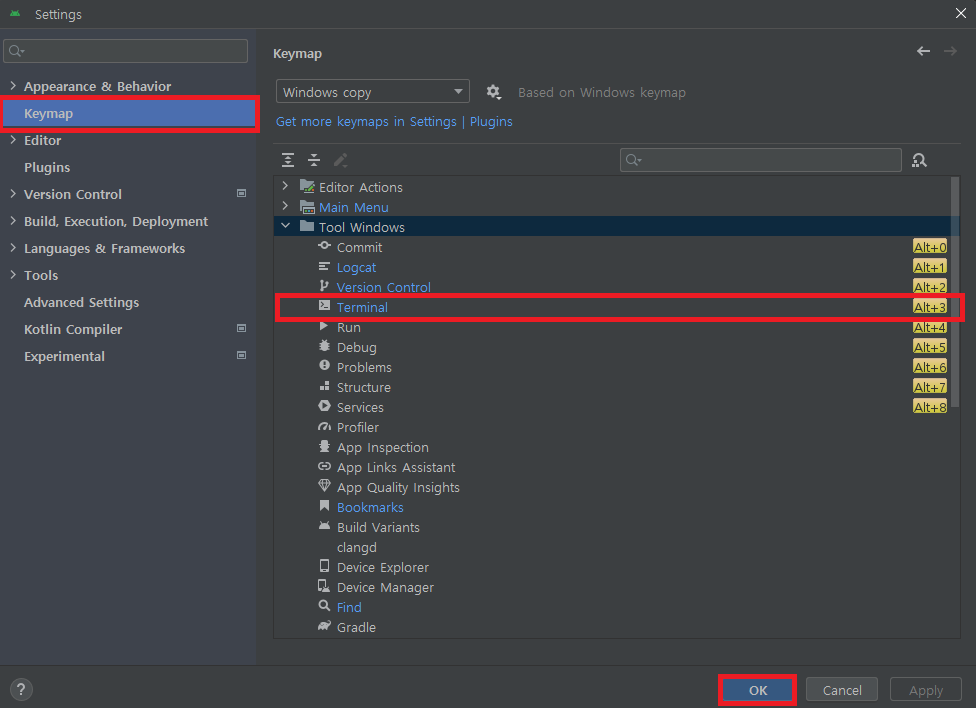
Task: Click the Cancel button
Action: pyautogui.click(x=842, y=689)
